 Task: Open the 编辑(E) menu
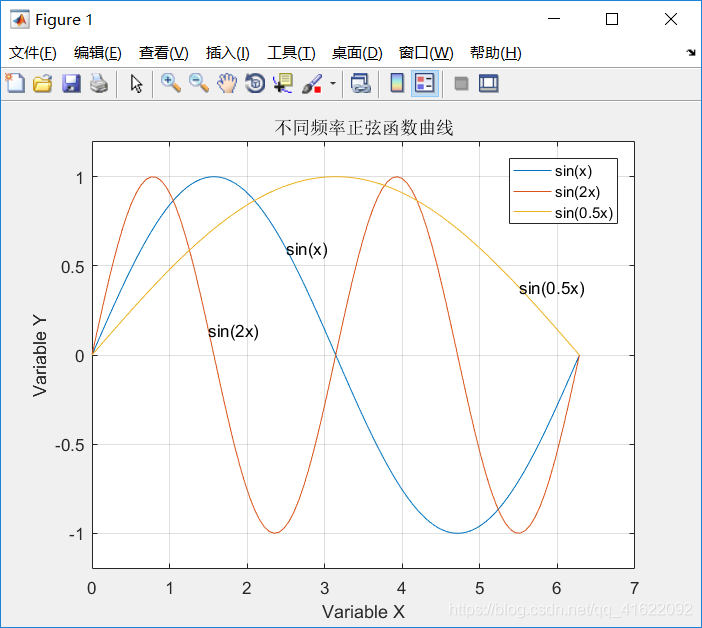(98, 53)
